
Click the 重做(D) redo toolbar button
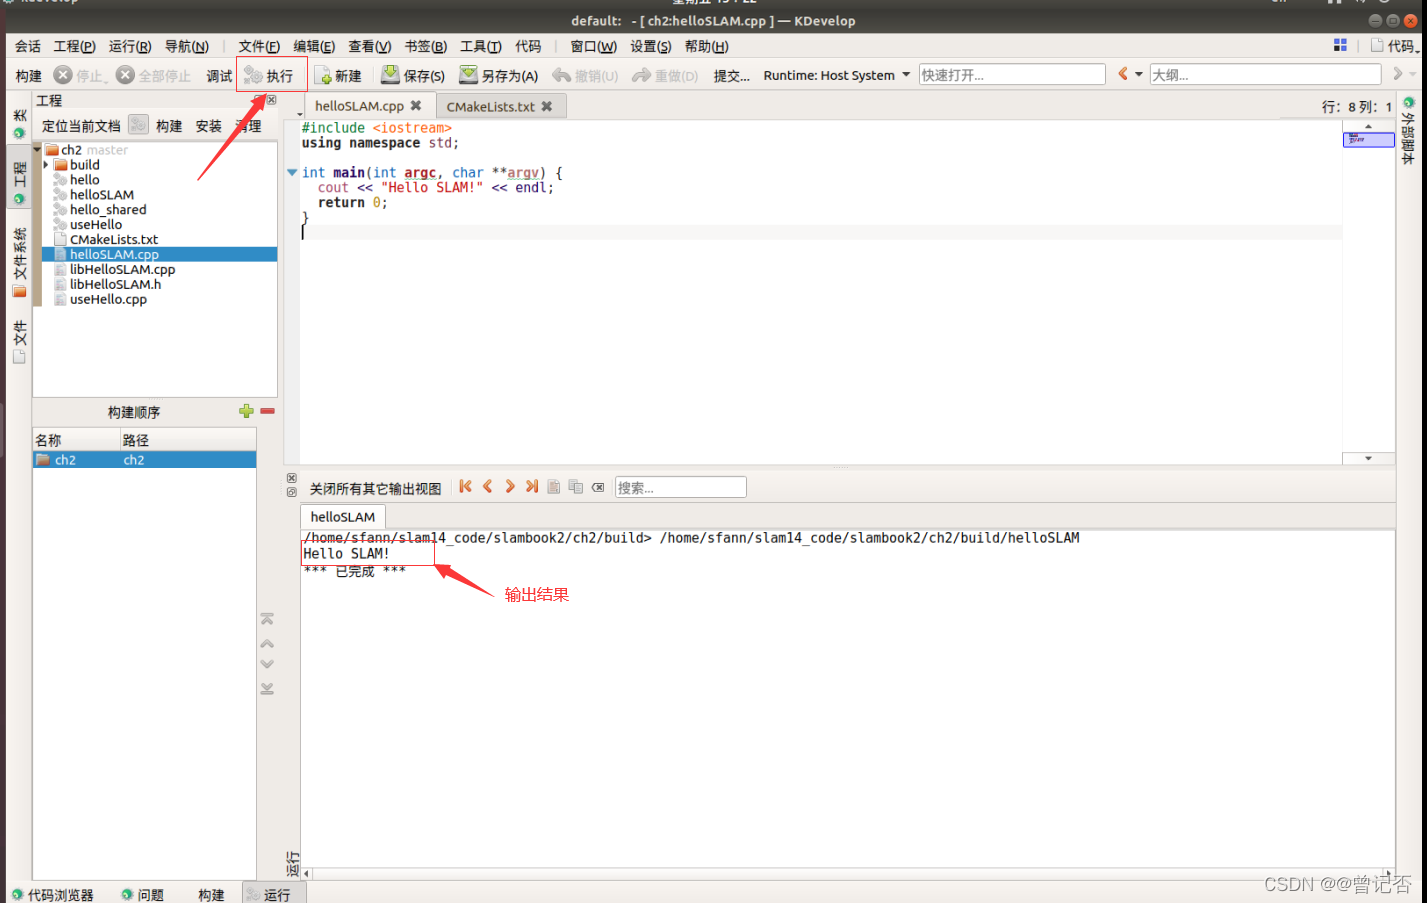pyautogui.click(x=665, y=75)
